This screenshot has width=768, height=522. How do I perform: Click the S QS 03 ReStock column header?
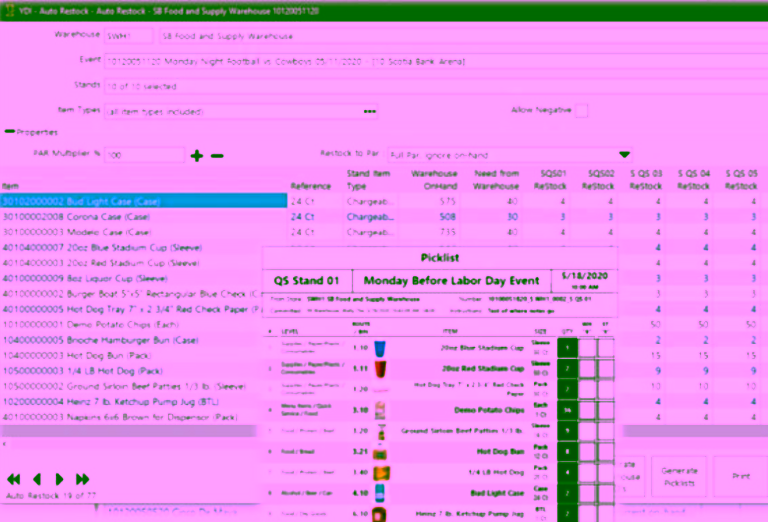[646, 180]
